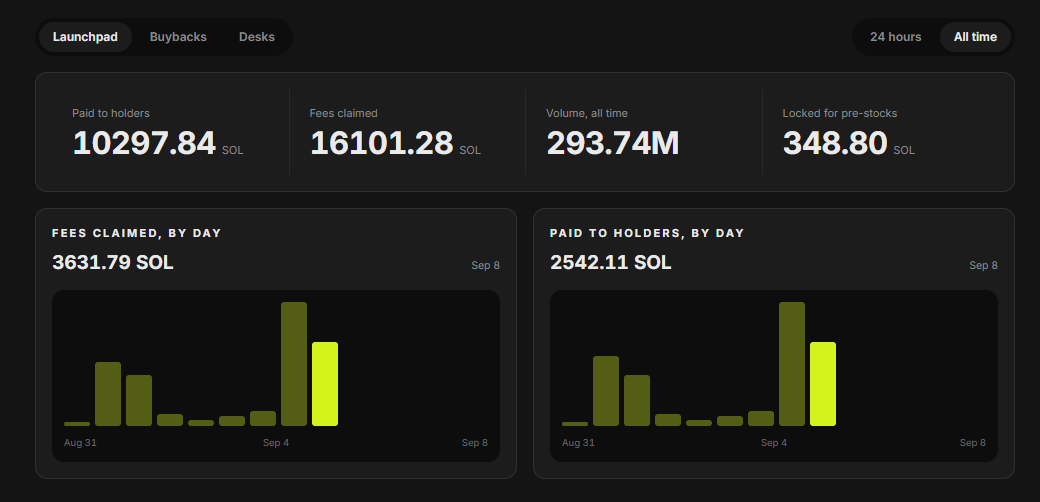Select tallest dark bar in Fees Claimed chart

coord(294,364)
